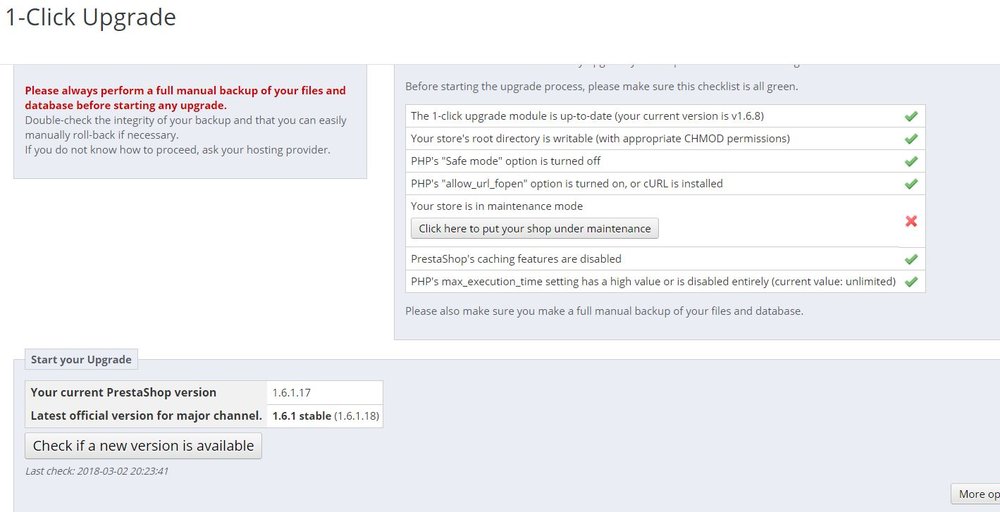Click the current PrestaShop version value 1.6.1.17

291,393
